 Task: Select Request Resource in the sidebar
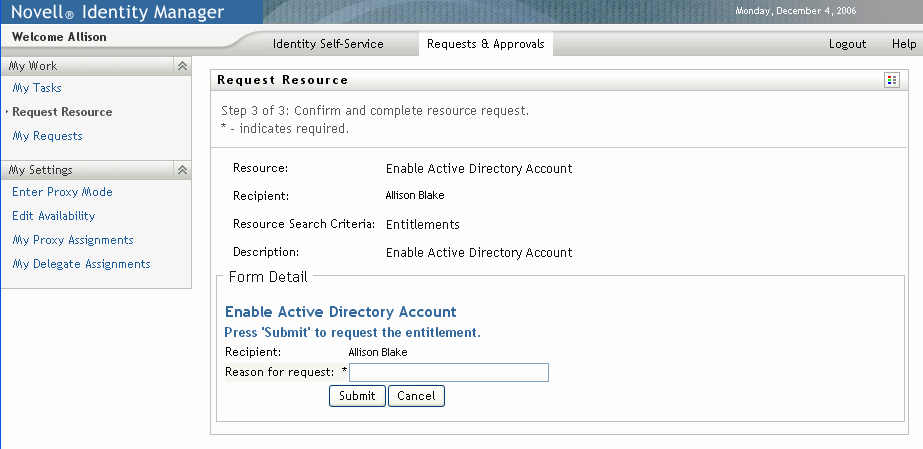(x=62, y=112)
